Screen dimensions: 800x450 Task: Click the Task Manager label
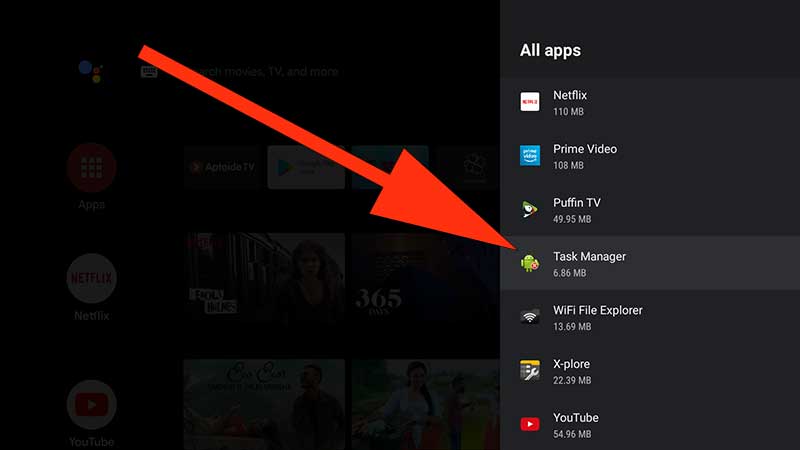pyautogui.click(x=589, y=257)
